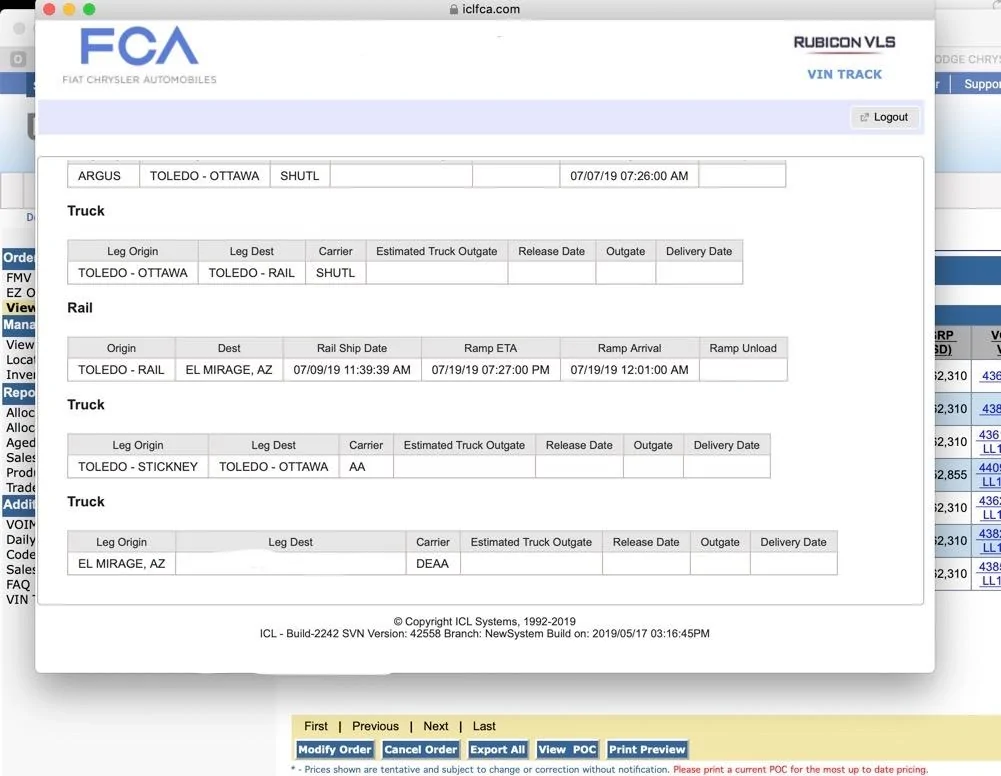The height and width of the screenshot is (776, 1001).
Task: Go to Next page link
Action: [435, 726]
